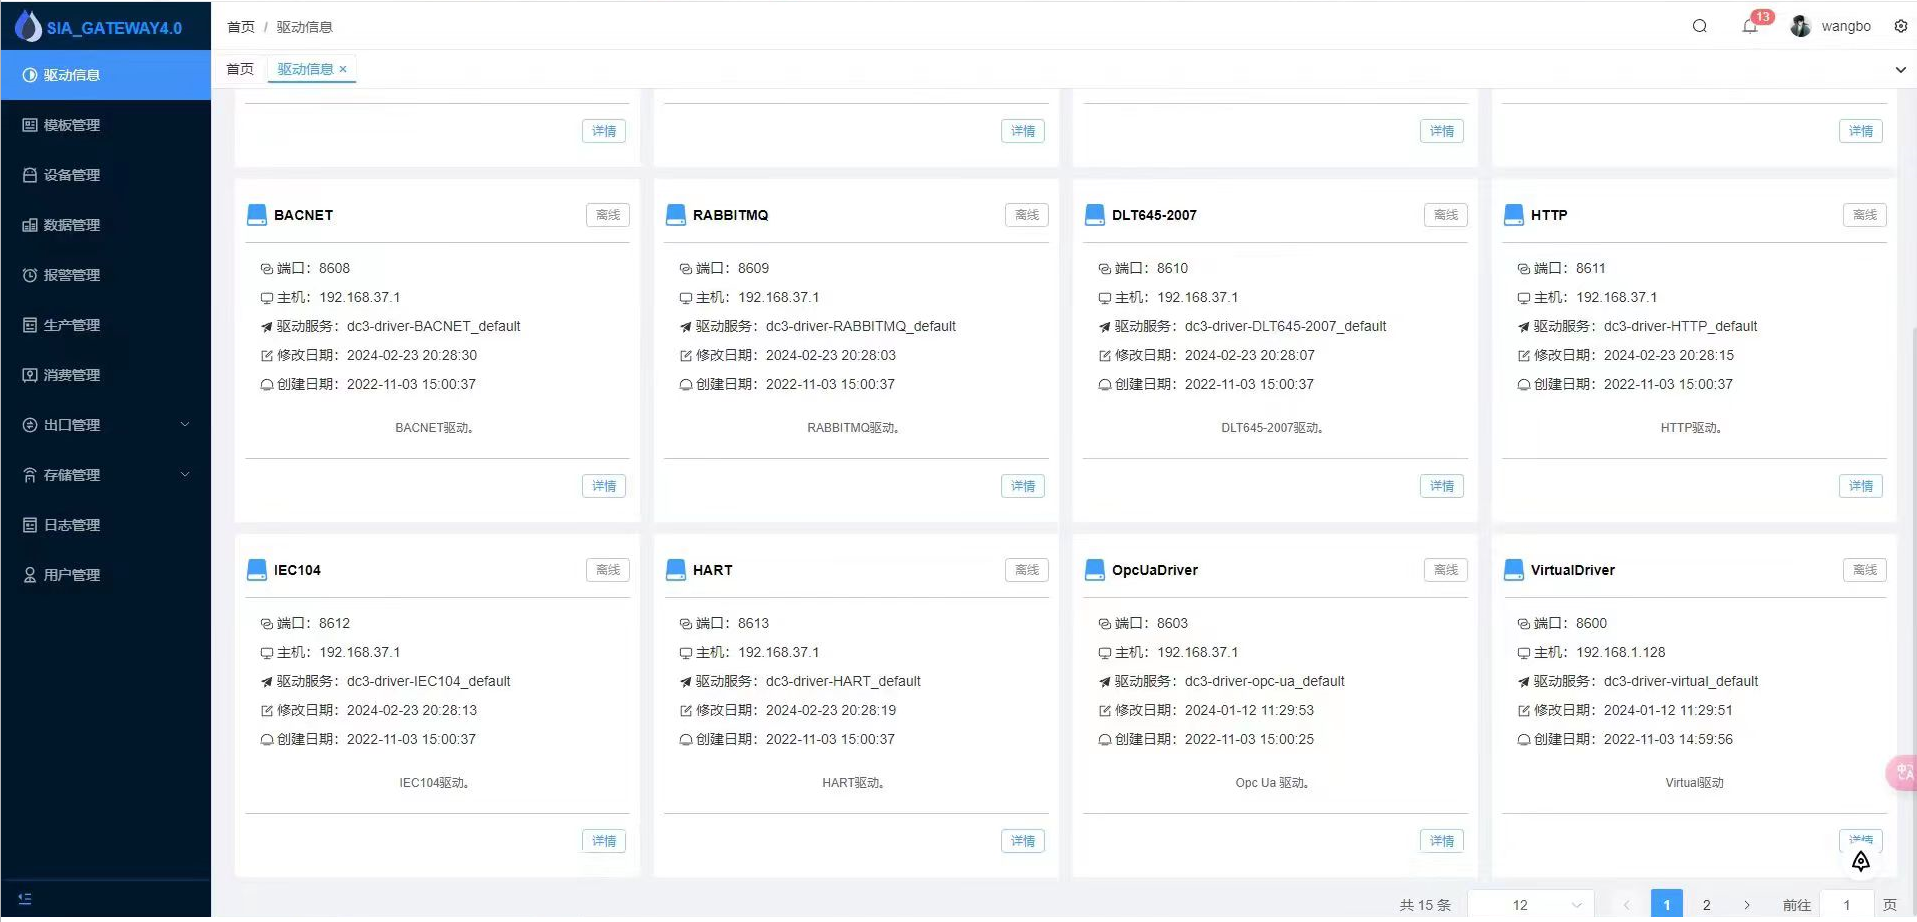Click 详情 button on the IEC104 card
The image size is (1917, 922).
point(603,841)
